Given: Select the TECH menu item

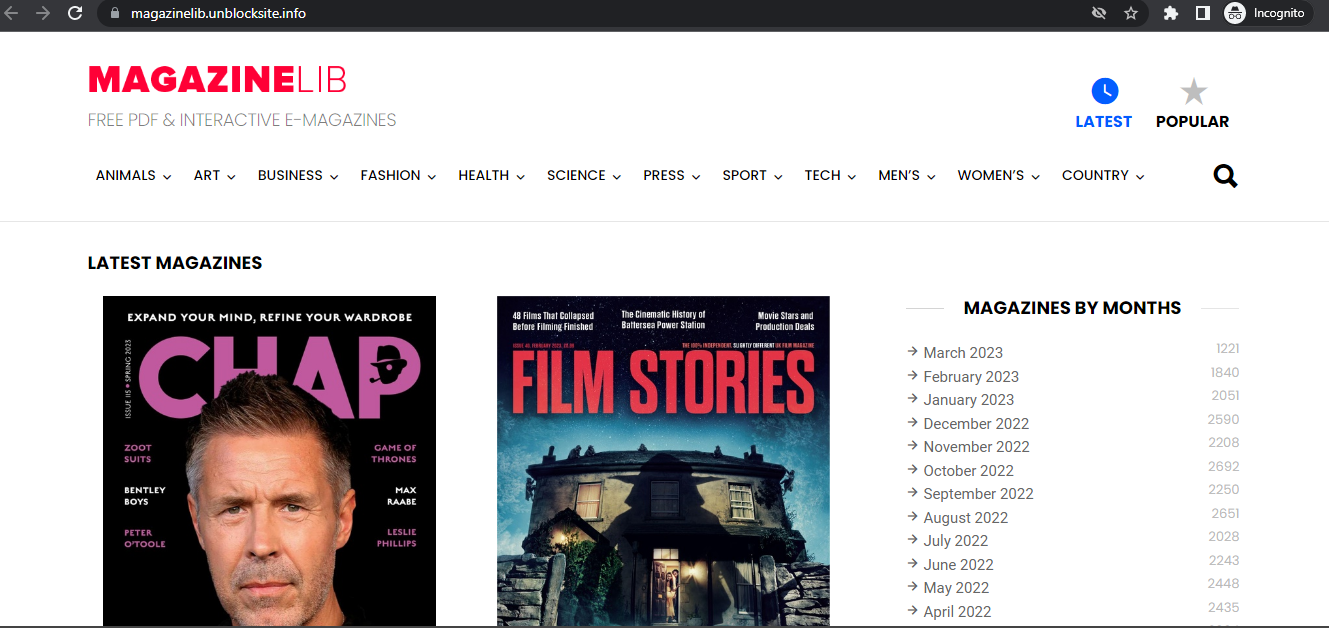Looking at the screenshot, I should click(823, 175).
